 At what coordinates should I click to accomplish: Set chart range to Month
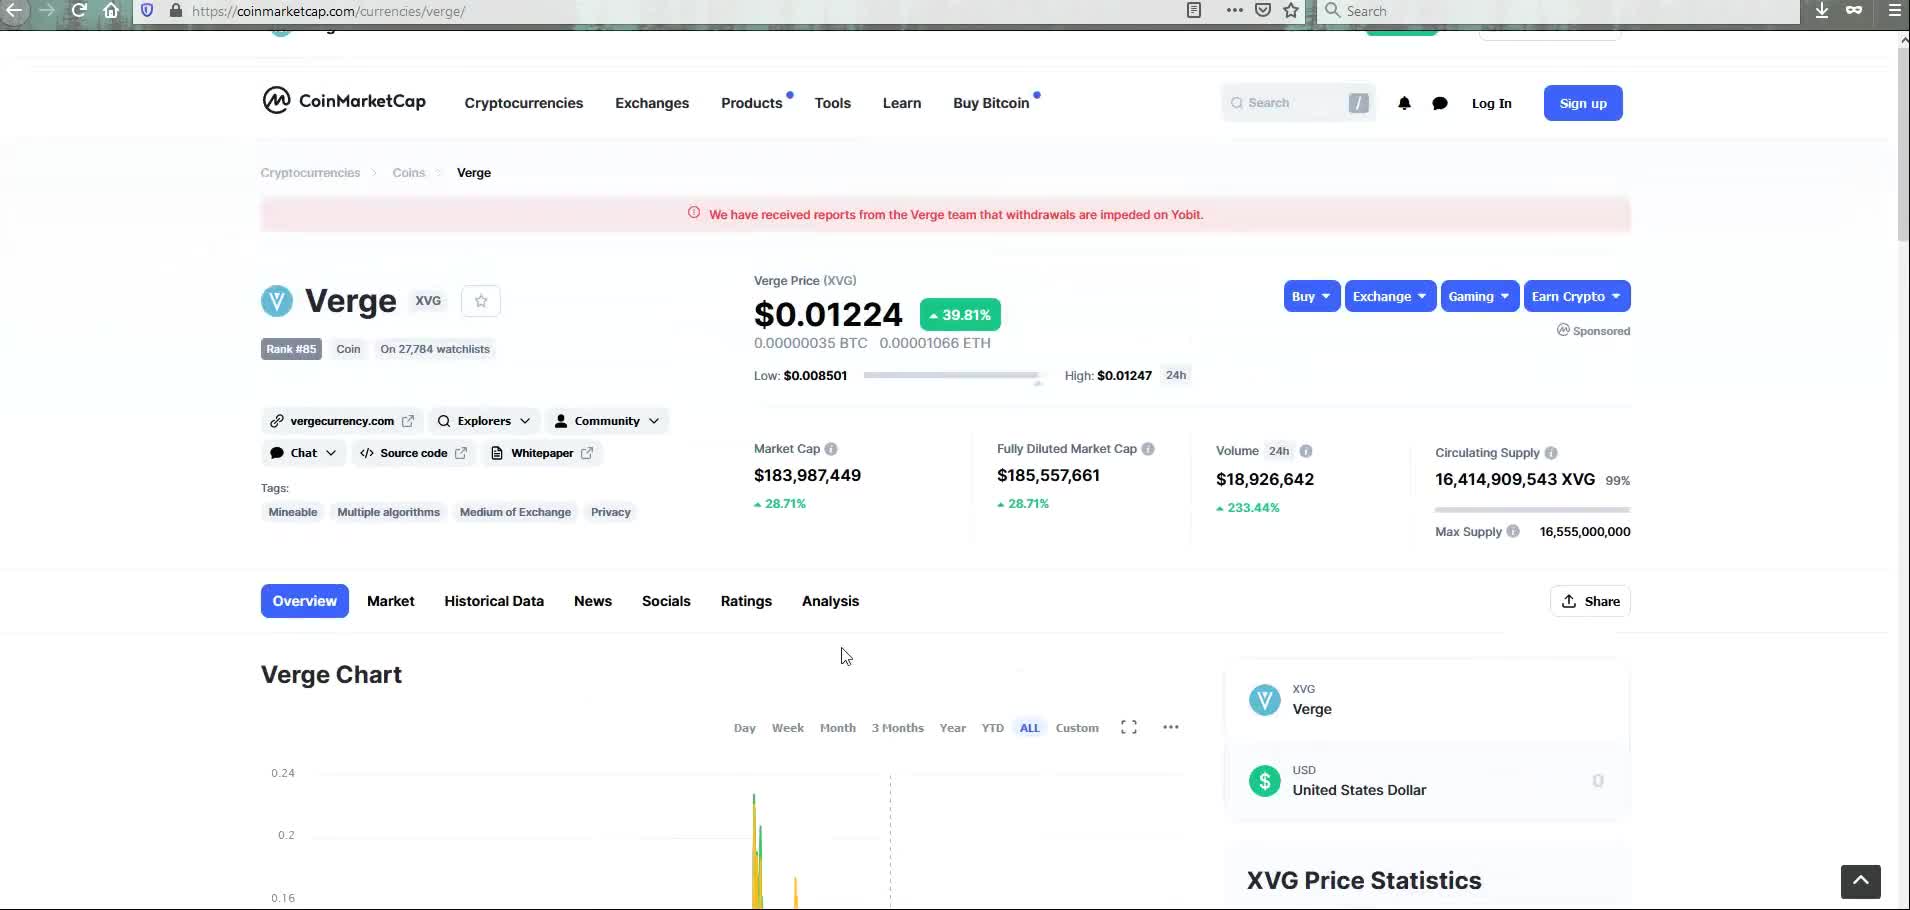[838, 728]
